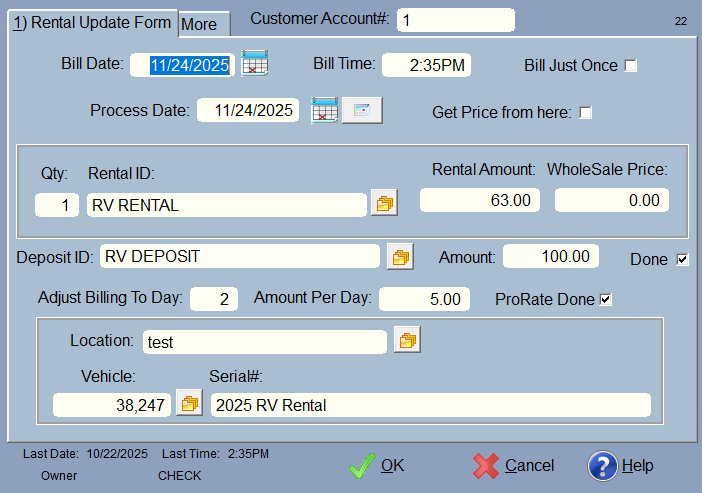Click the Last Date value 10/22/2025
This screenshot has width=702, height=493.
pyautogui.click(x=117, y=454)
